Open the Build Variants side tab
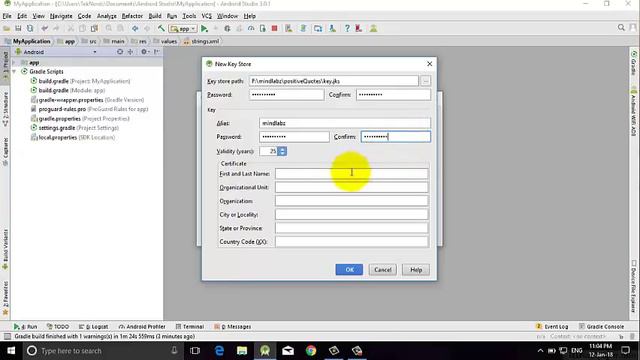The width and height of the screenshot is (640, 360). click(5, 249)
